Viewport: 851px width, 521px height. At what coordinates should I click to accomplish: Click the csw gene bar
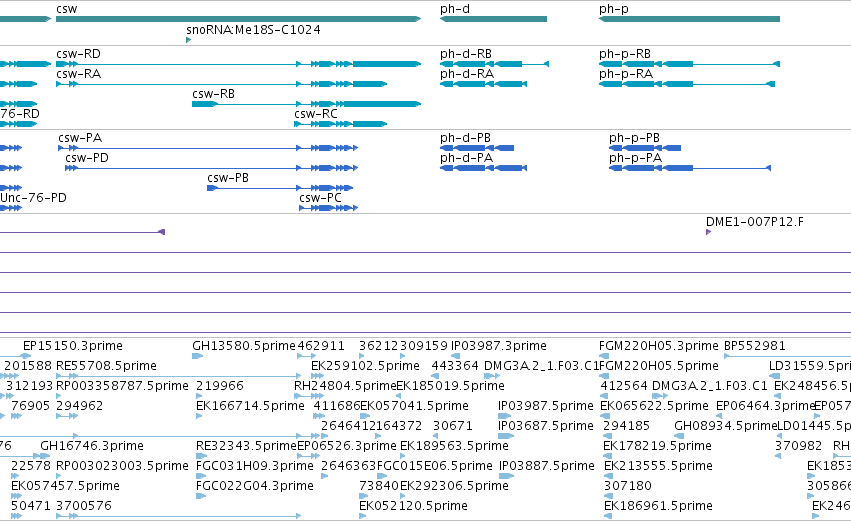(x=239, y=19)
